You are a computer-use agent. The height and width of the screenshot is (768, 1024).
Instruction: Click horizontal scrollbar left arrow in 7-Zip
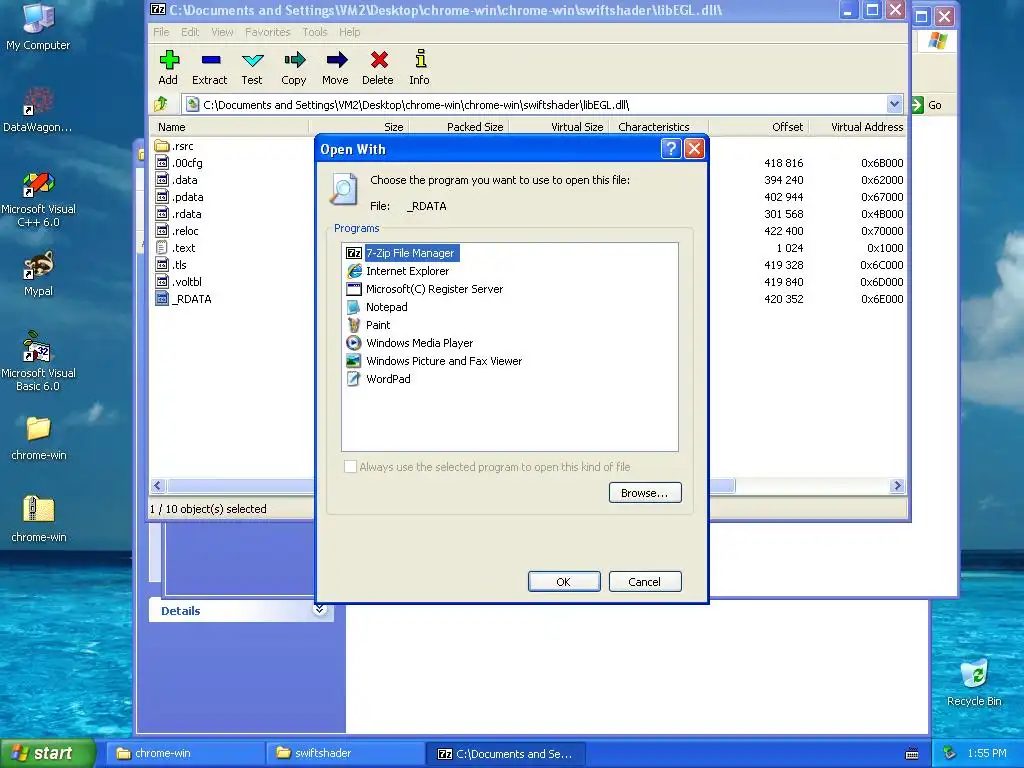click(157, 485)
